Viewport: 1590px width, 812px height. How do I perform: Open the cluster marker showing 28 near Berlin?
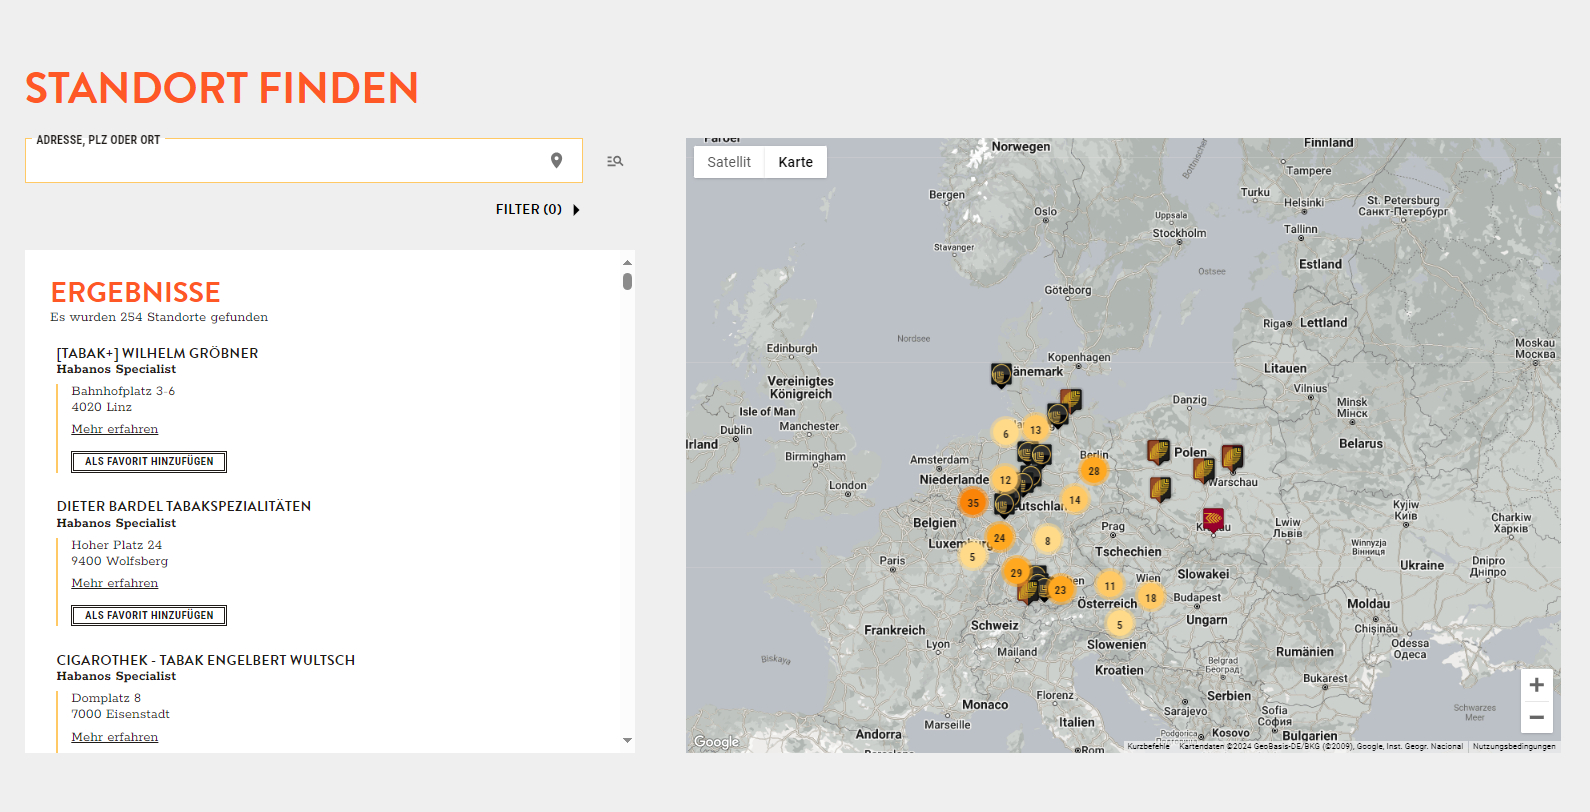click(x=1094, y=471)
